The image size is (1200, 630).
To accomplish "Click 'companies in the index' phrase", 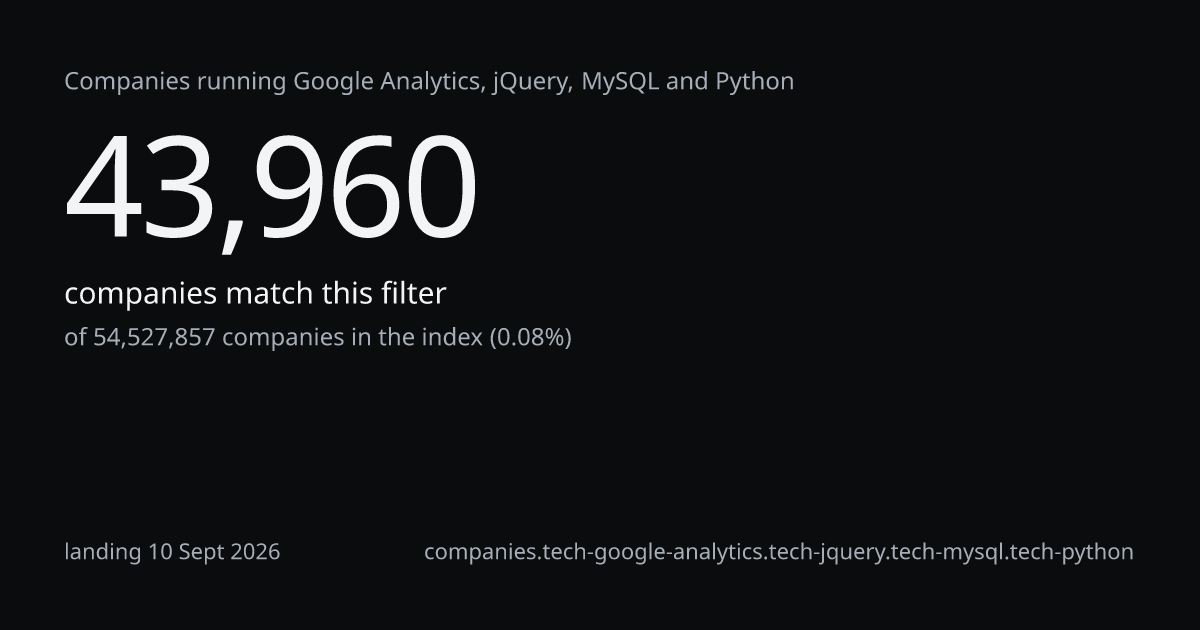I will click(x=352, y=338).
